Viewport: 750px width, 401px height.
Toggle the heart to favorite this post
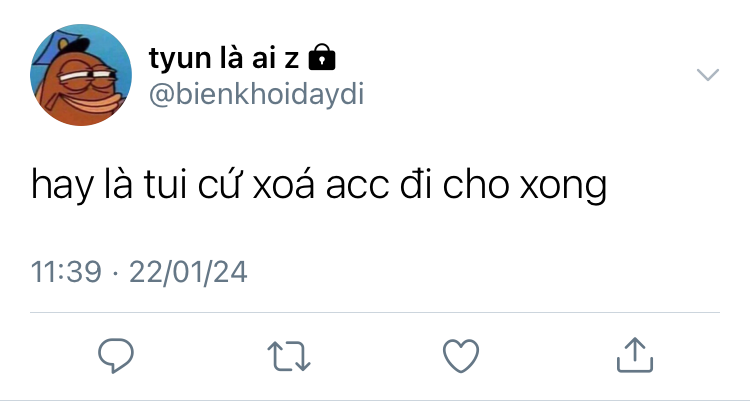(x=461, y=356)
